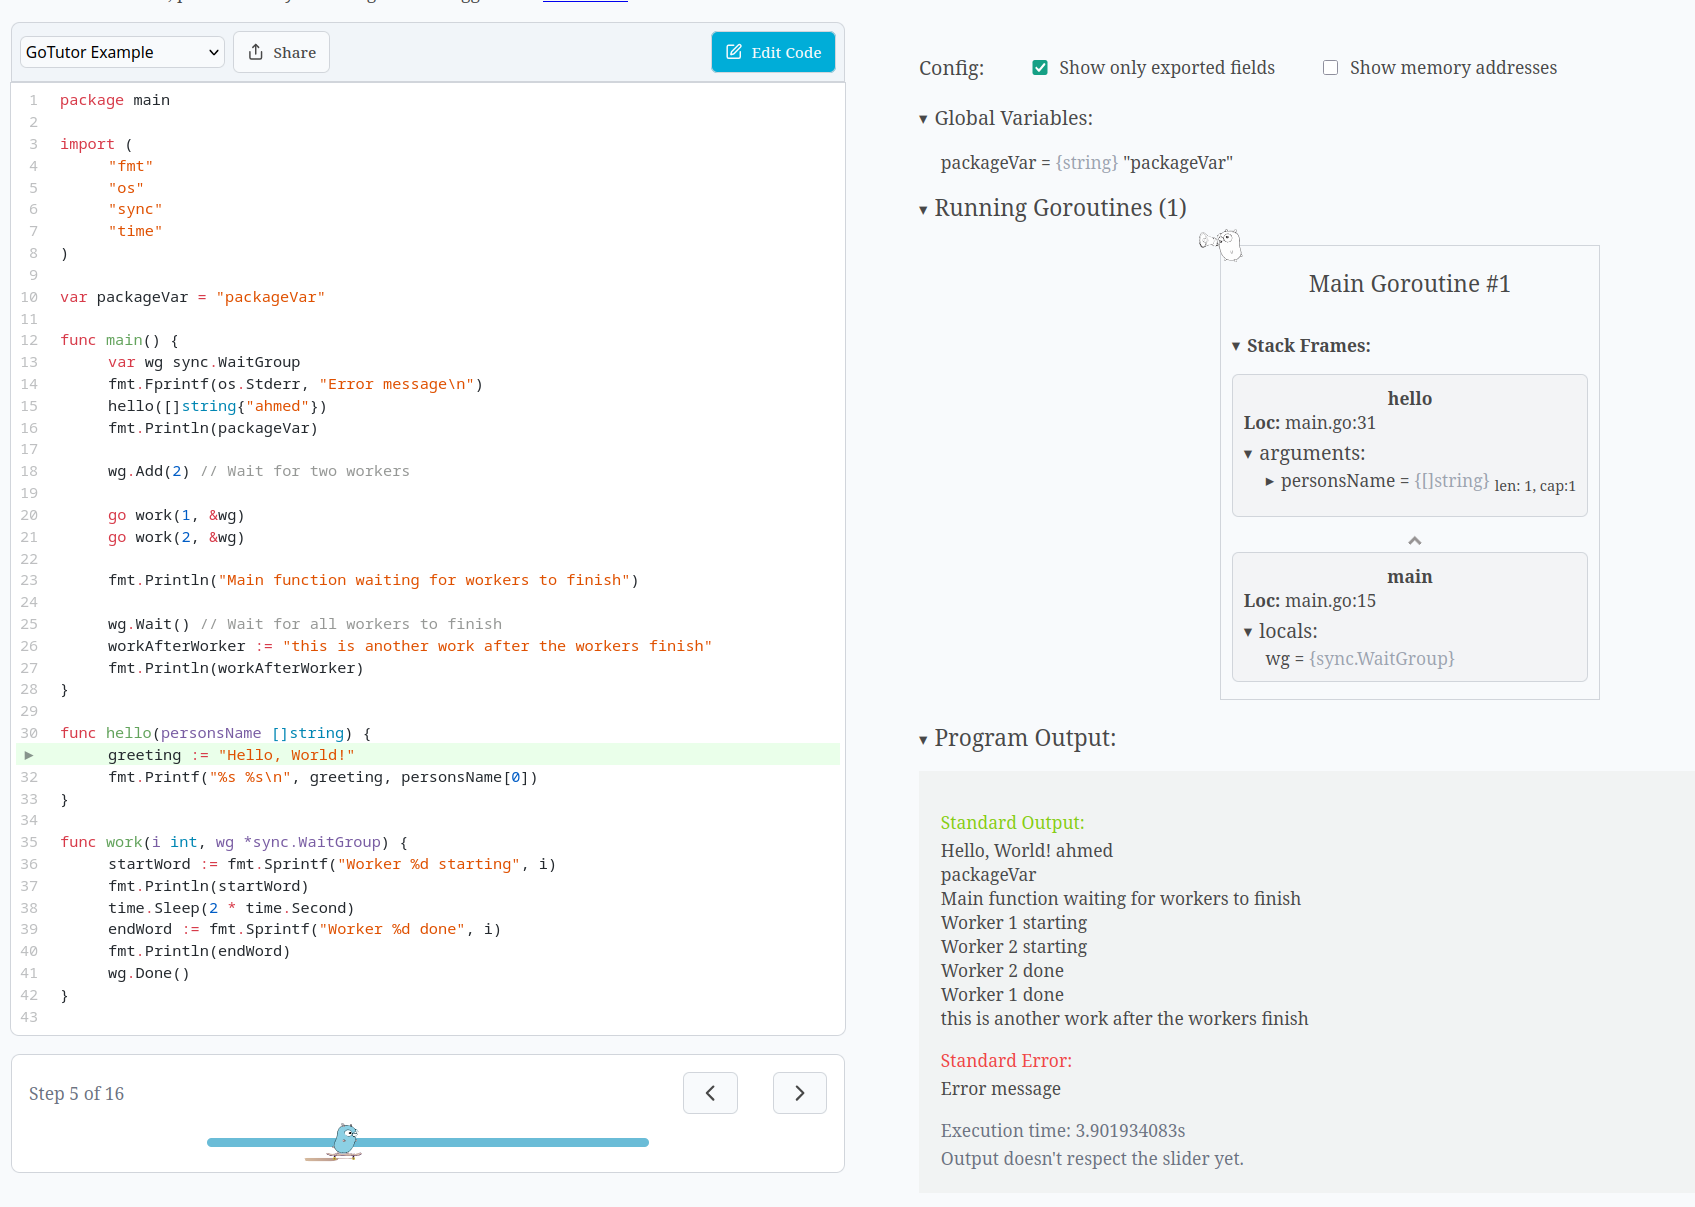Open the GoTutor Example dropdown
The width and height of the screenshot is (1695, 1207).
point(122,52)
